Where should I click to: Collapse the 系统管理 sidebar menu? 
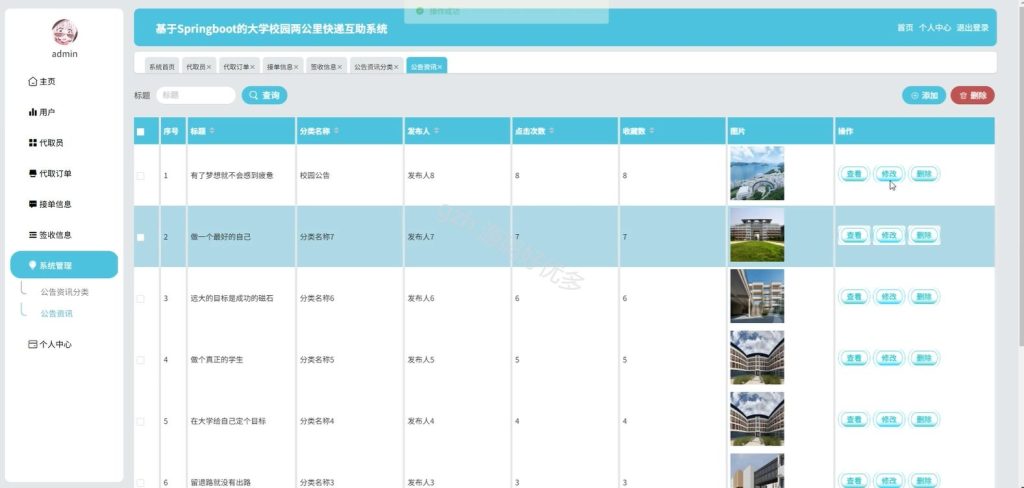[64, 265]
